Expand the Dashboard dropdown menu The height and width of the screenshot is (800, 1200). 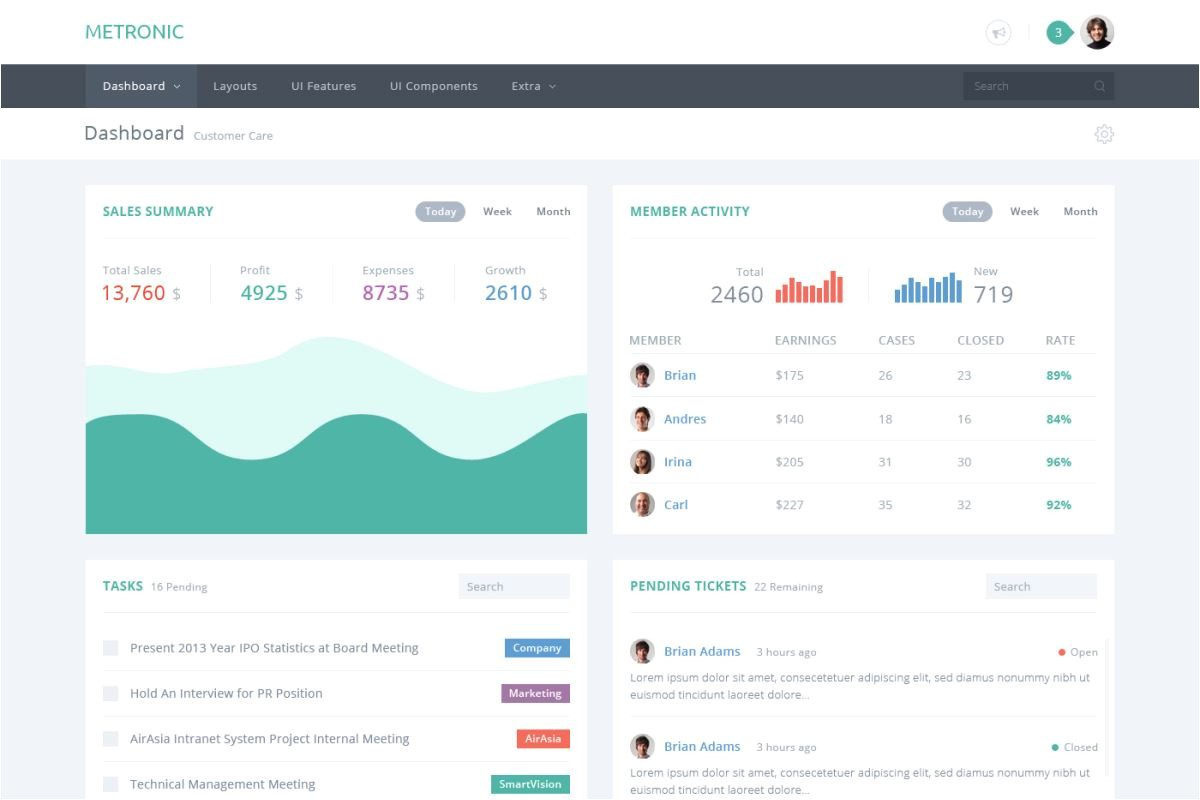pos(141,86)
